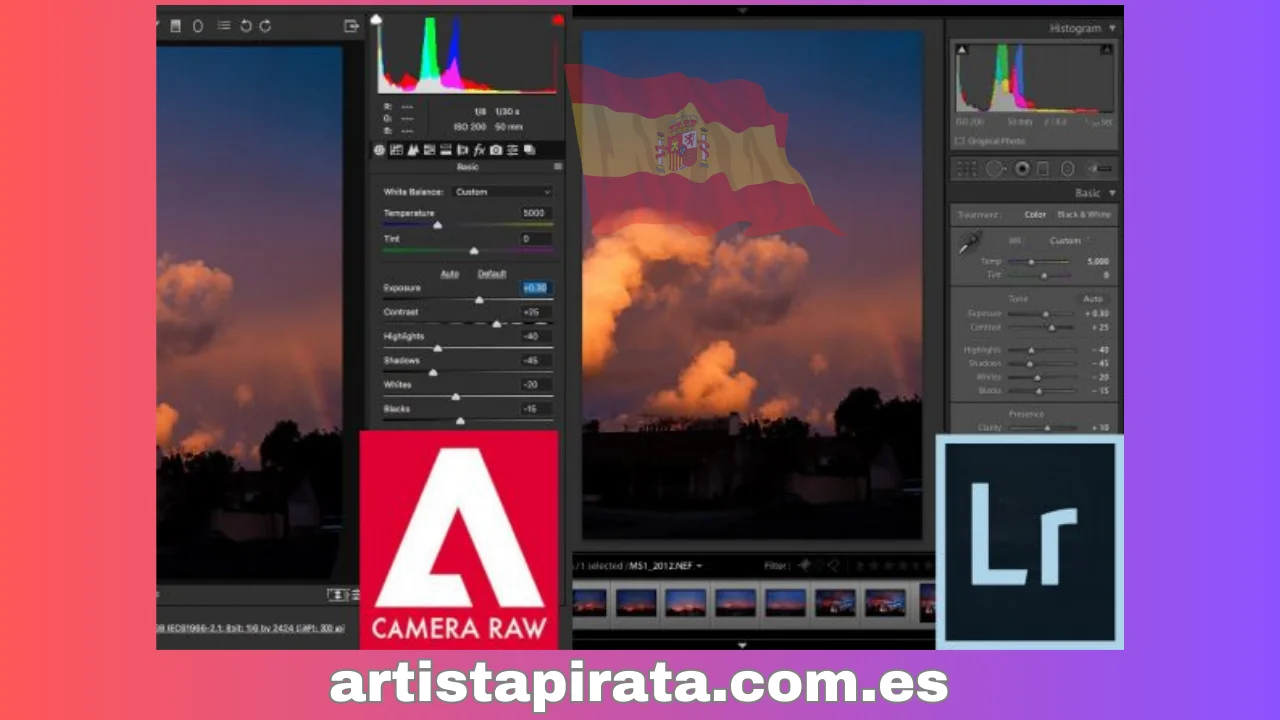Open the Detail panel icon in Camera Raw

pos(413,150)
